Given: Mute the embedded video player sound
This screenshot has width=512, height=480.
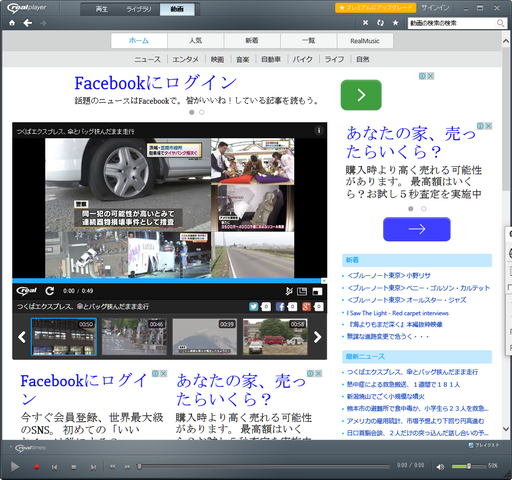Looking at the screenshot, I should pos(289,291).
